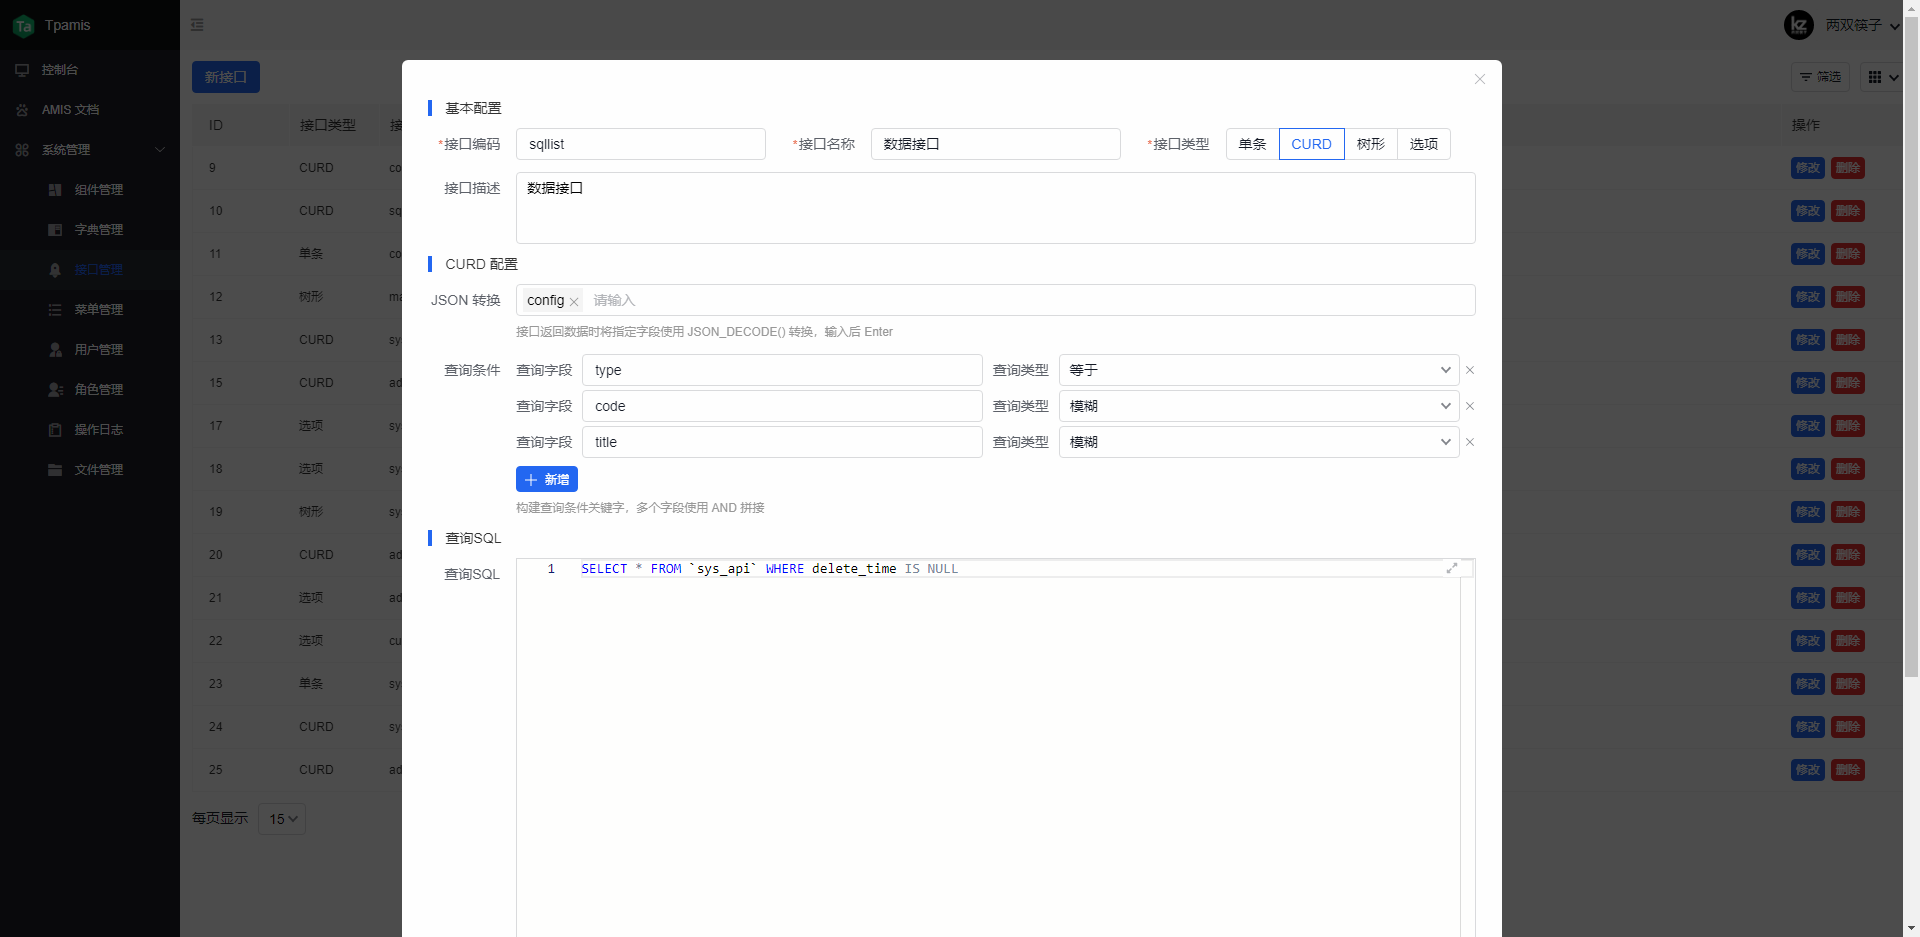
Task: Click 修改 button for row ID 17
Action: (1807, 426)
